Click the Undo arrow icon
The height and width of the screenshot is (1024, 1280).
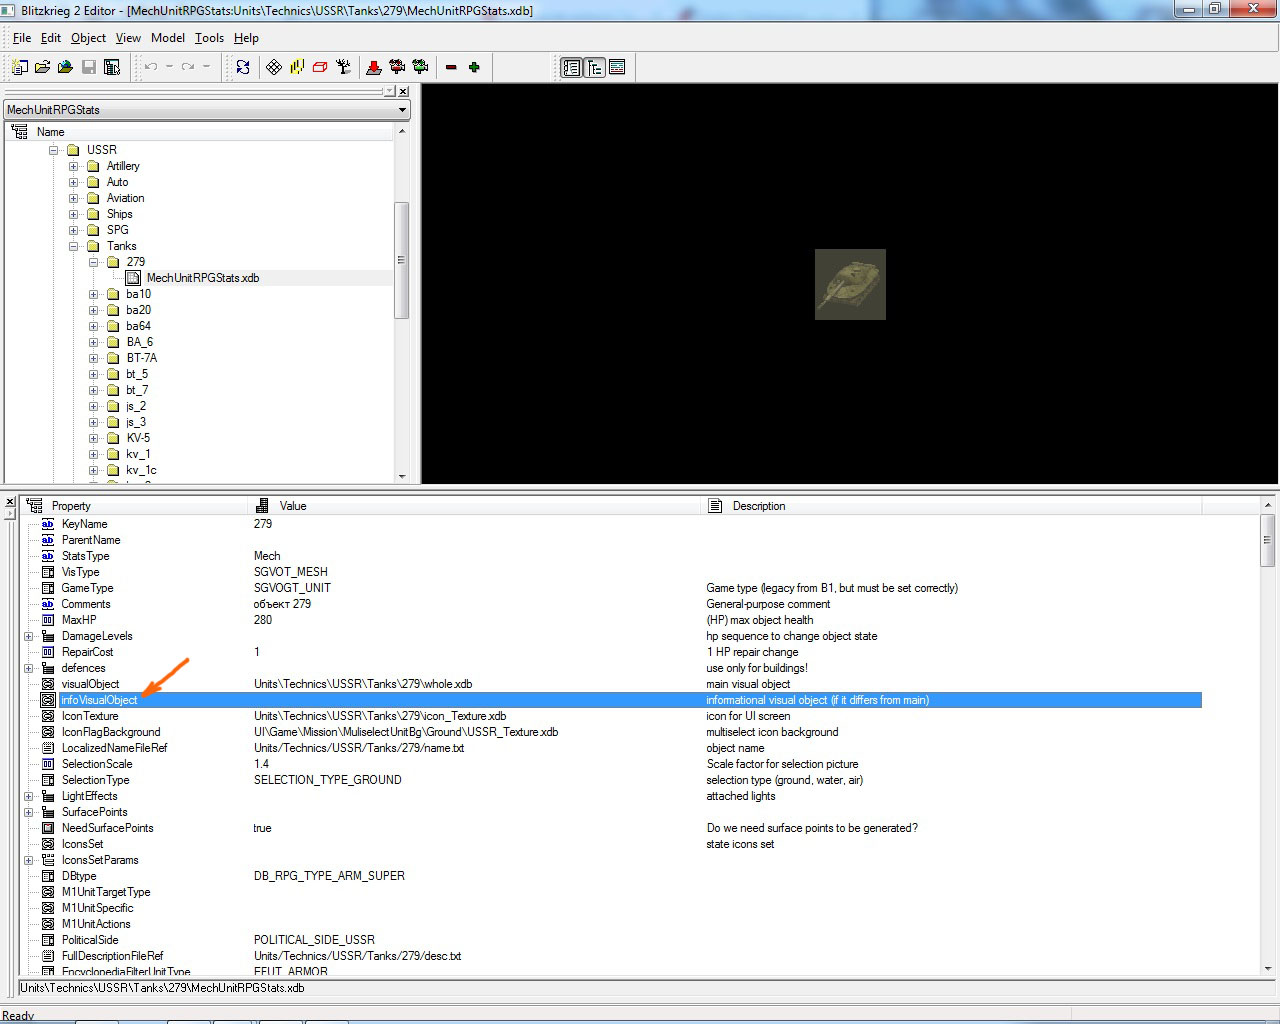(151, 67)
